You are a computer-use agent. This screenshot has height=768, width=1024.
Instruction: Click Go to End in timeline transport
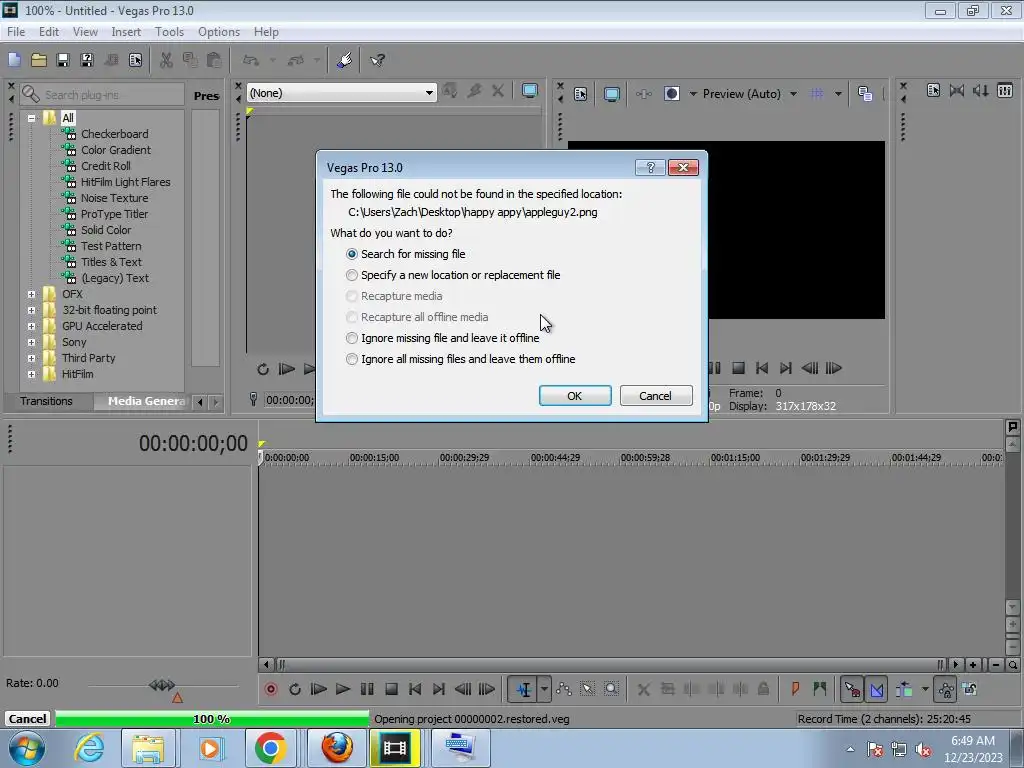pos(439,689)
